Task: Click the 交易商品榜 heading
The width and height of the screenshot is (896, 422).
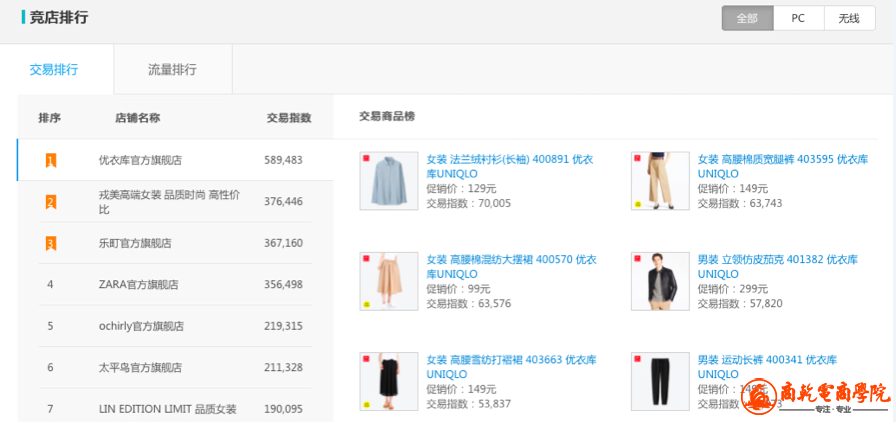Action: click(x=387, y=117)
